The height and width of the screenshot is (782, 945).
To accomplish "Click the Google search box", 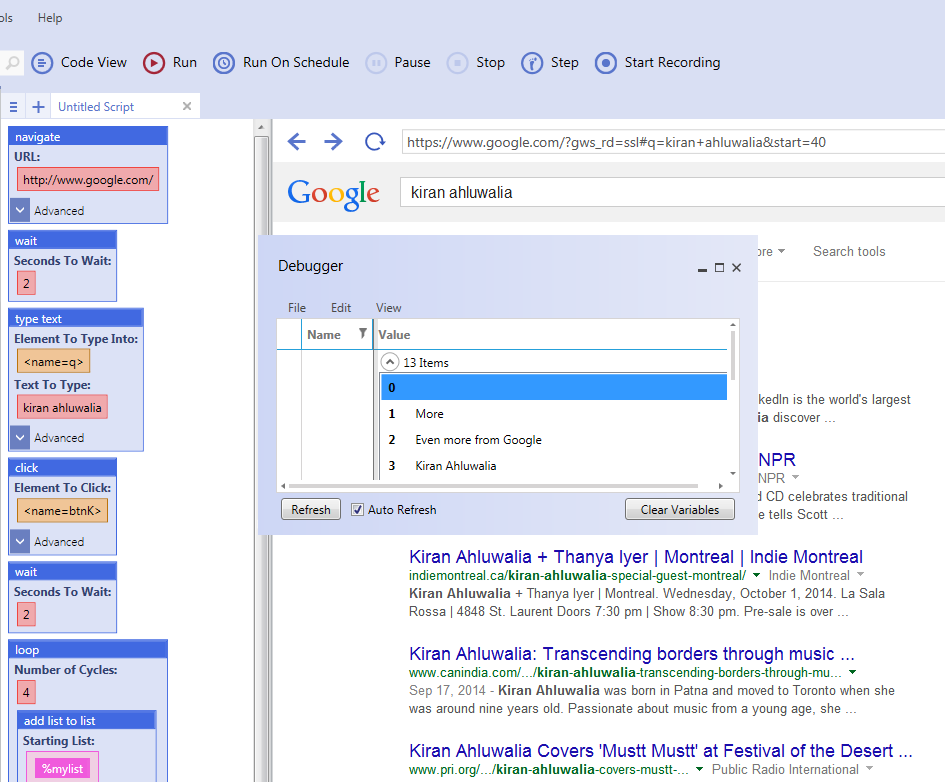I will pyautogui.click(x=673, y=192).
